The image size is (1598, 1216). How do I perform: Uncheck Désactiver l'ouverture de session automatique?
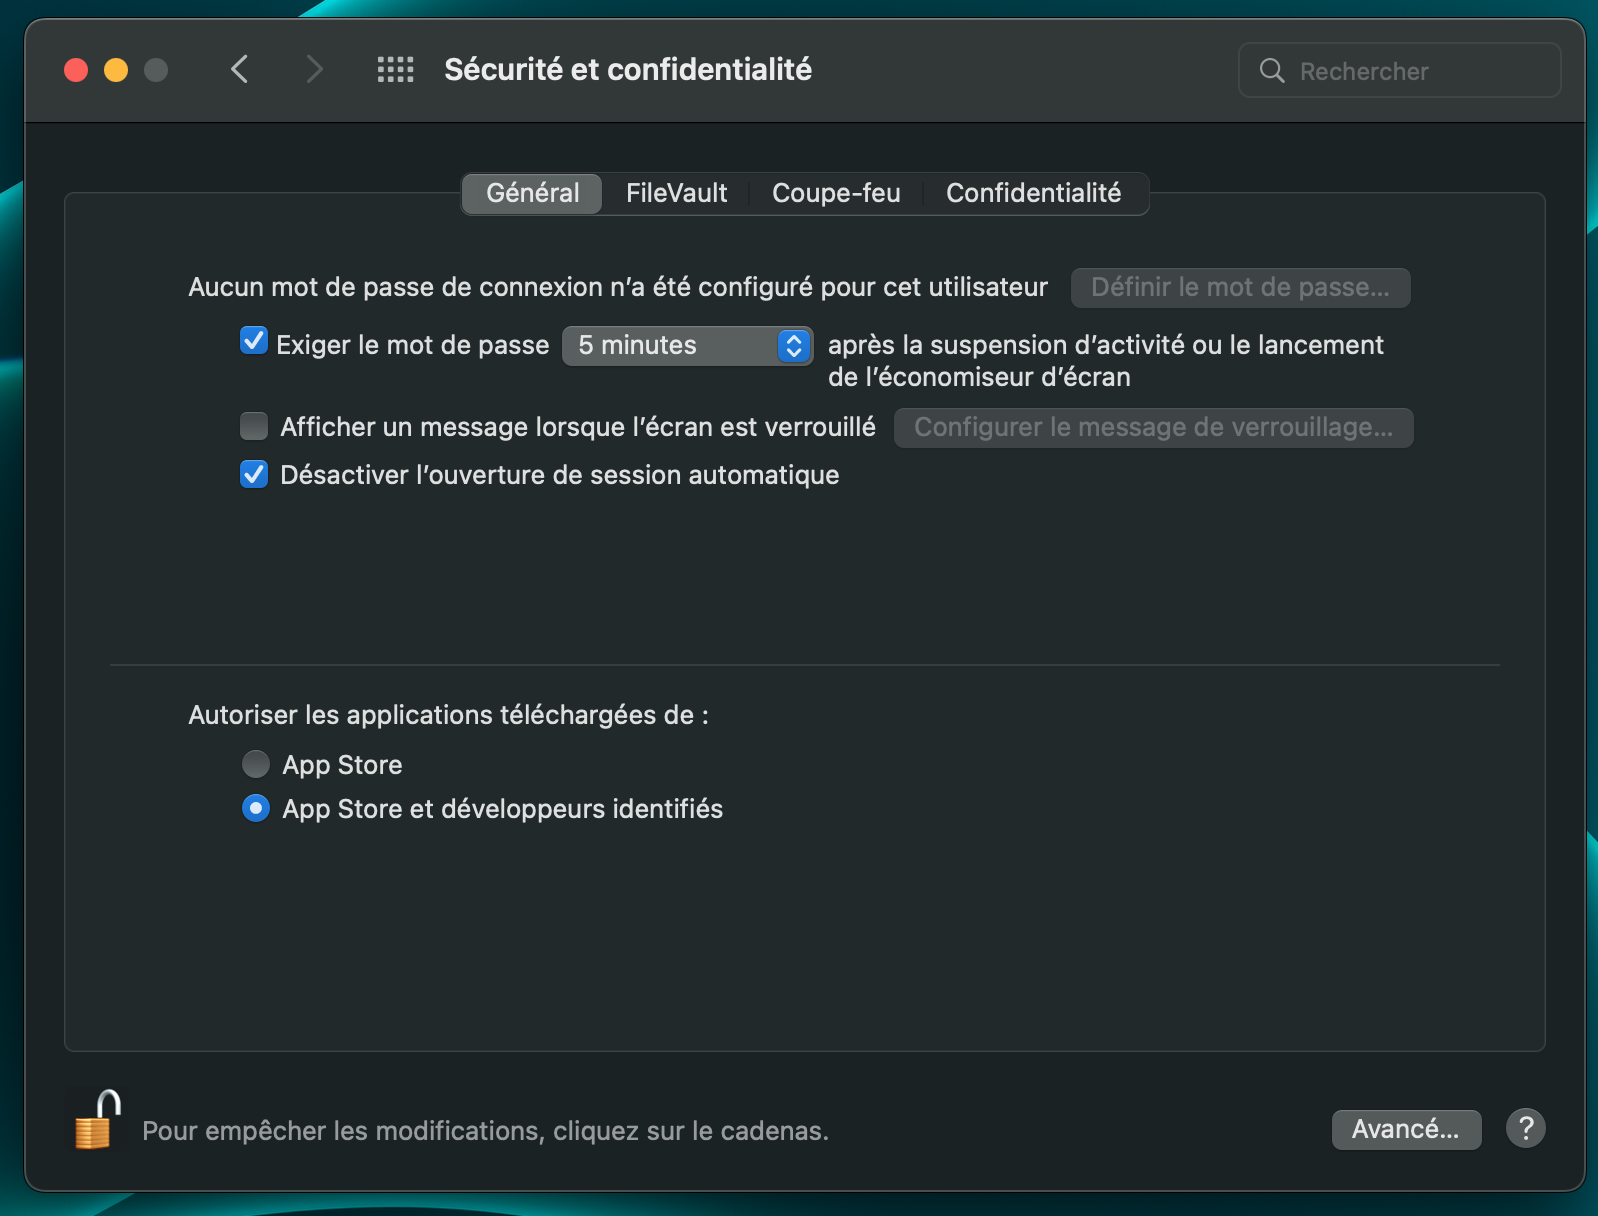click(x=254, y=475)
